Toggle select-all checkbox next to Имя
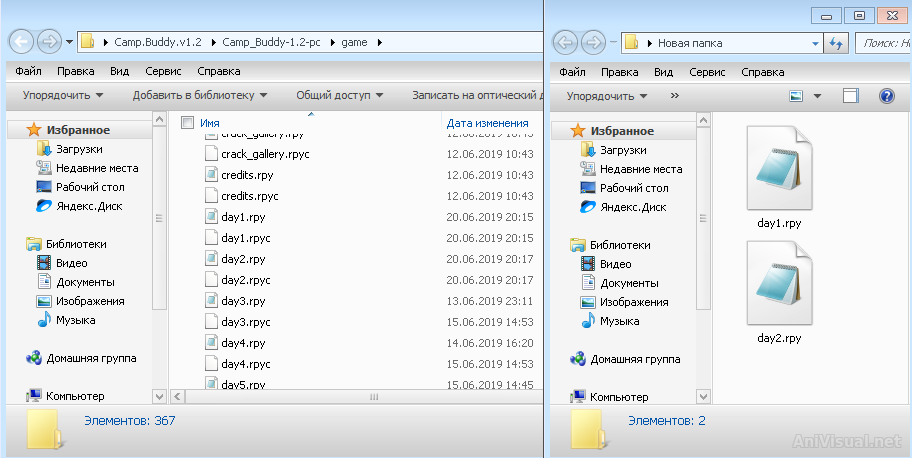 [x=187, y=123]
